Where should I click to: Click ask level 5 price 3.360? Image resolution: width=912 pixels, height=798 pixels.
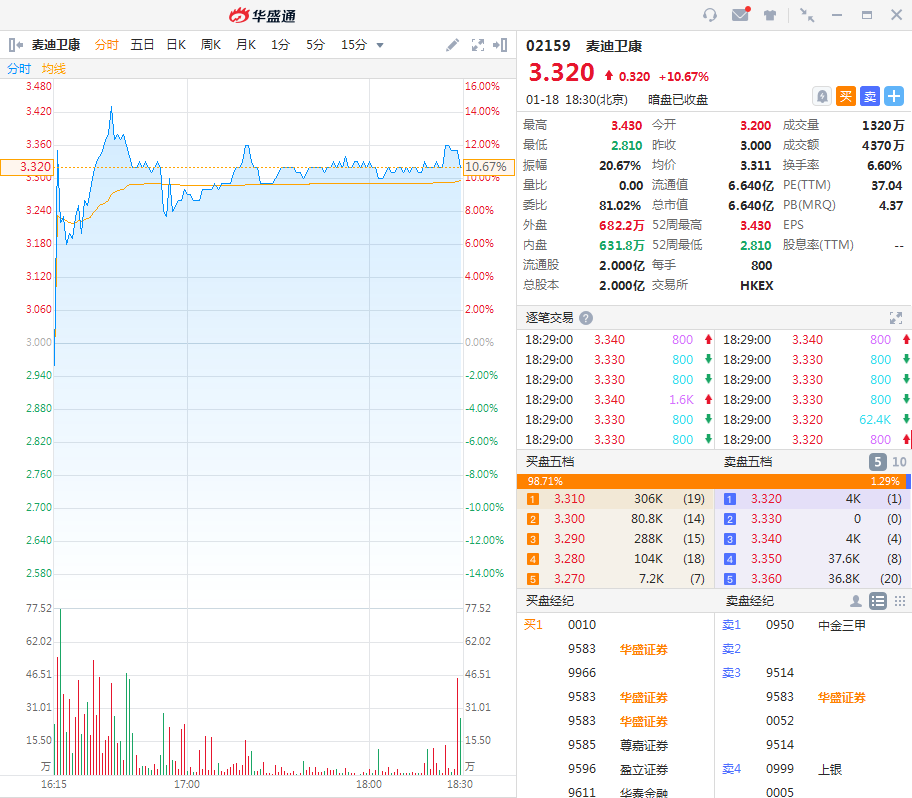(767, 579)
